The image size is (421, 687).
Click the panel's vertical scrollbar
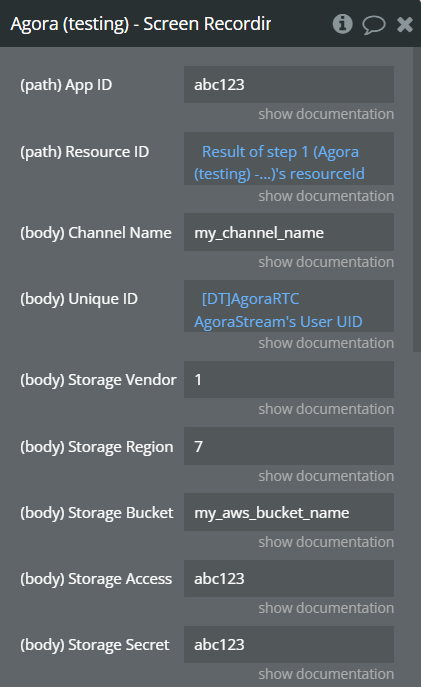(417, 199)
